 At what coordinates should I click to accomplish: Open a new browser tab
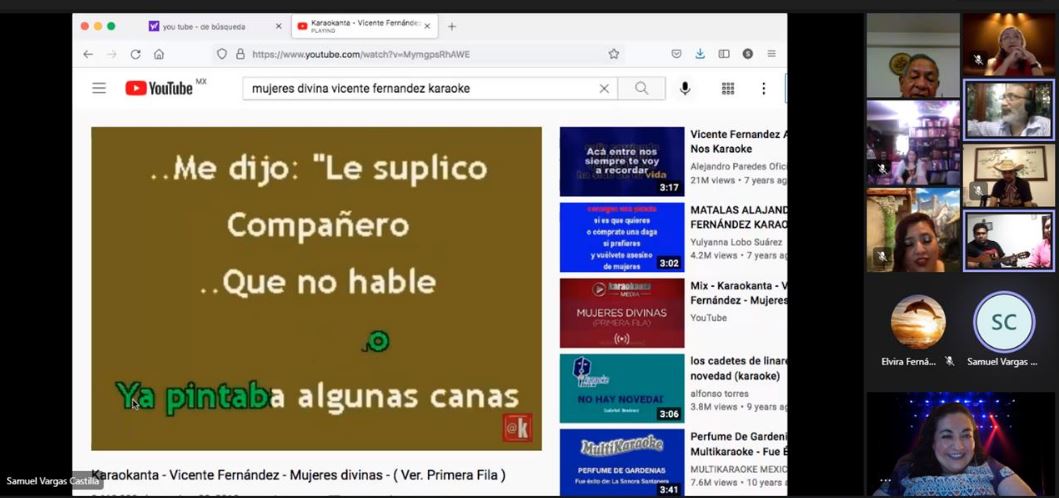[452, 26]
